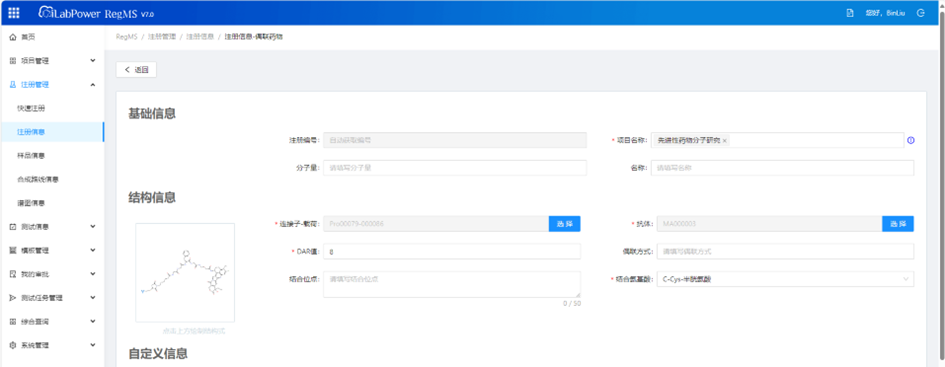945x367 pixels.
Task: Open the 结合氨基酸 C-Cys dropdown
Action: coord(785,279)
